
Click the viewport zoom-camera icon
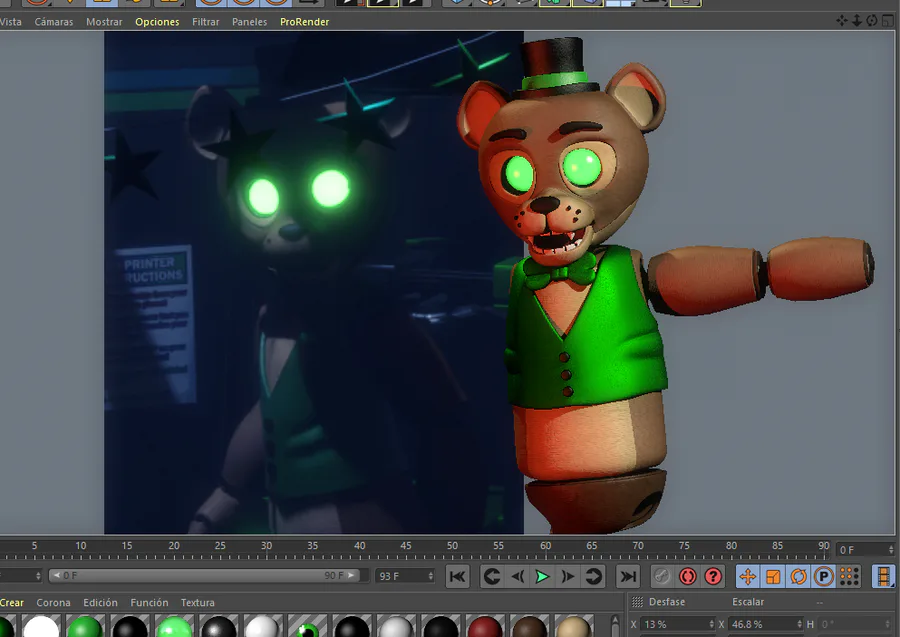click(856, 21)
